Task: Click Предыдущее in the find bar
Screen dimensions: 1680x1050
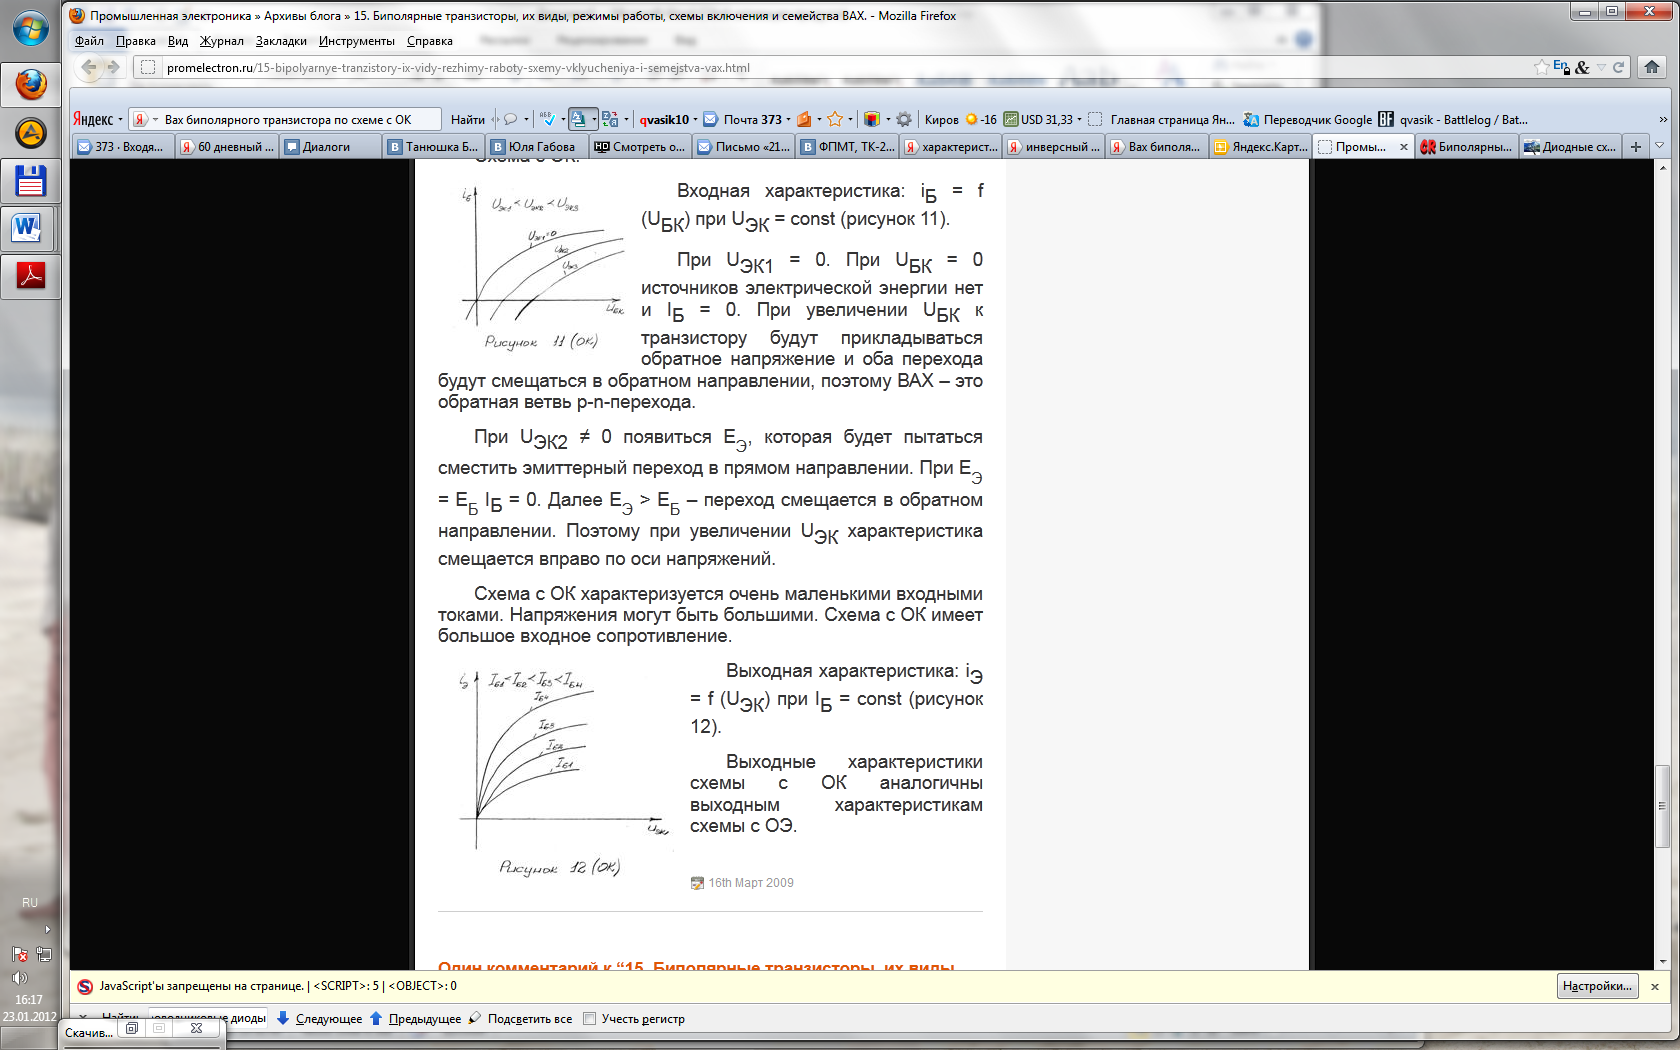Action: [x=415, y=1019]
